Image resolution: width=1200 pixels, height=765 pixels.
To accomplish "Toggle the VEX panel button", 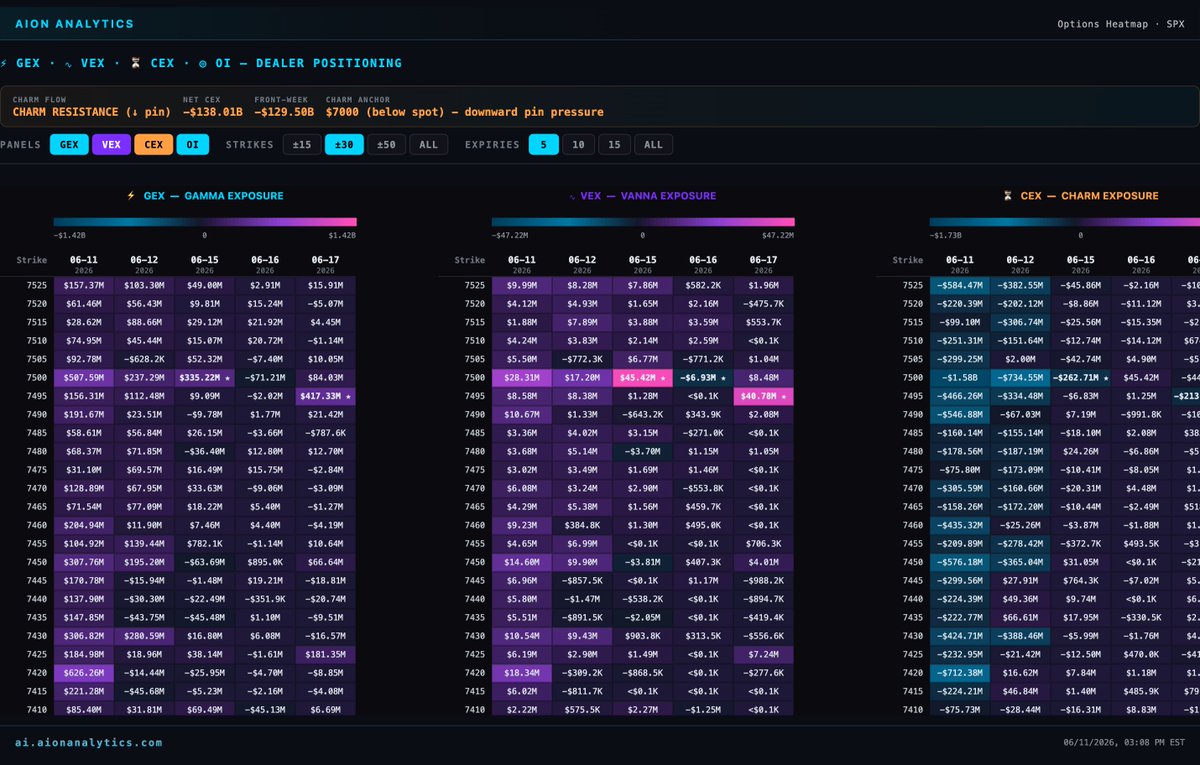I will tap(111, 145).
